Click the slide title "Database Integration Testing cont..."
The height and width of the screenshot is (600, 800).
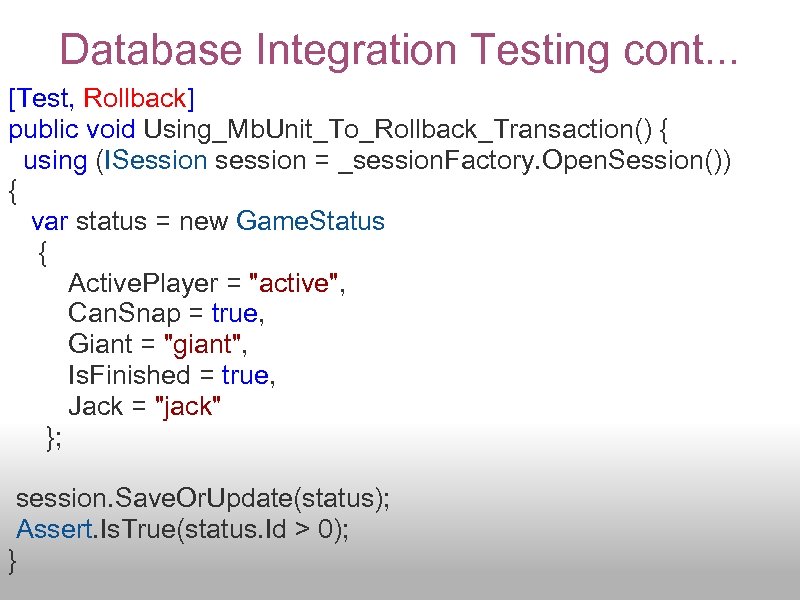[x=399, y=49]
